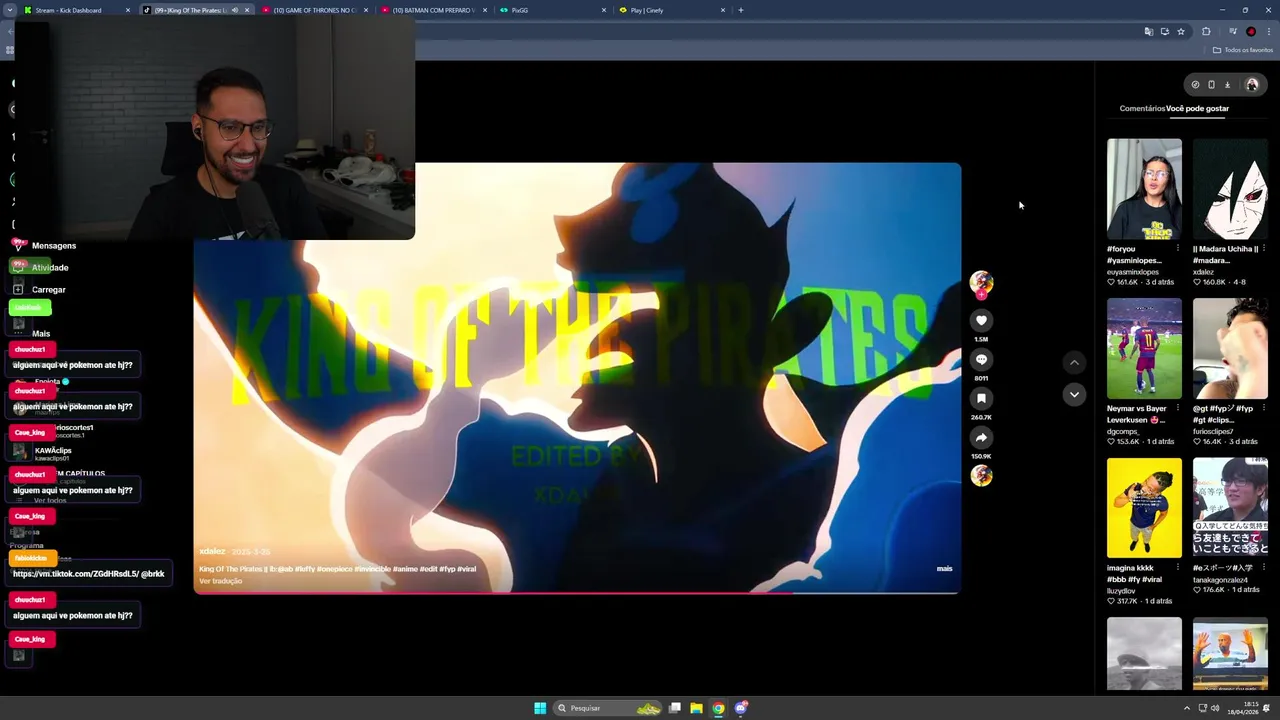Go to the next video
Viewport: 1280px width, 720px height.
(1074, 394)
